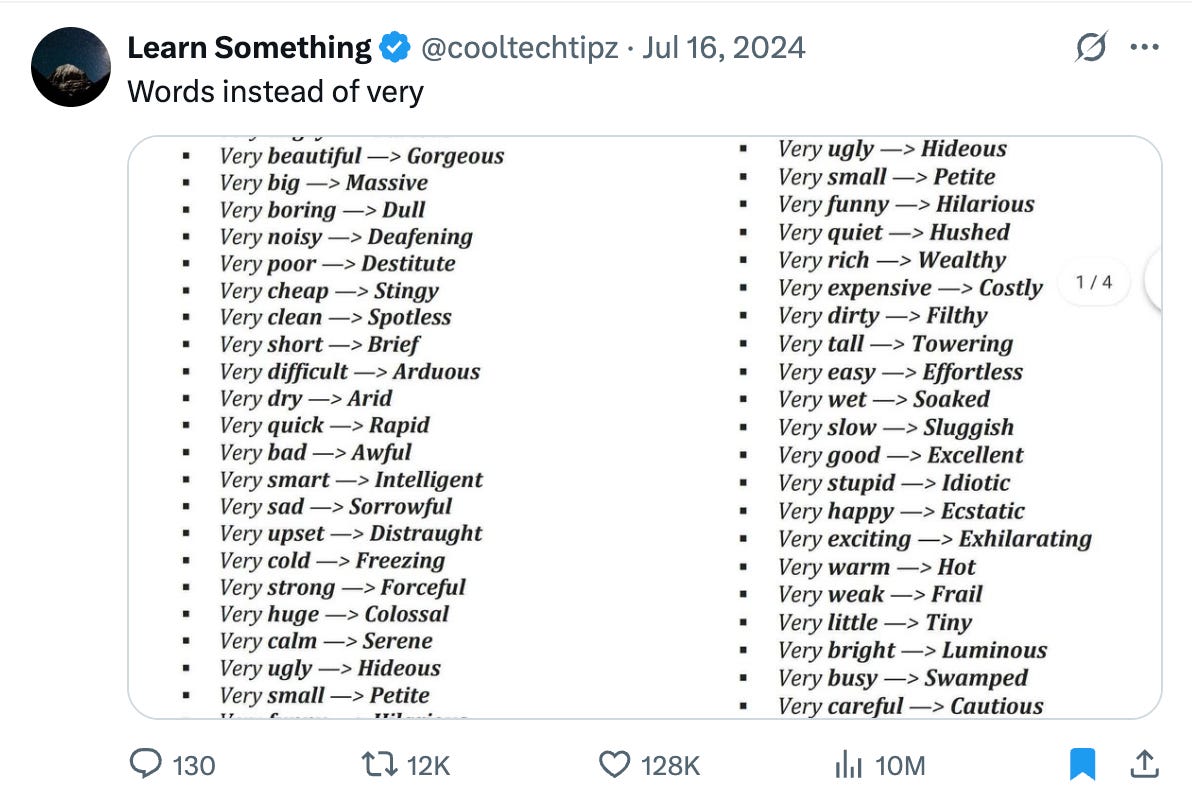Open the Learn Something profile avatar
This screenshot has height=802, width=1192.
point(70,67)
